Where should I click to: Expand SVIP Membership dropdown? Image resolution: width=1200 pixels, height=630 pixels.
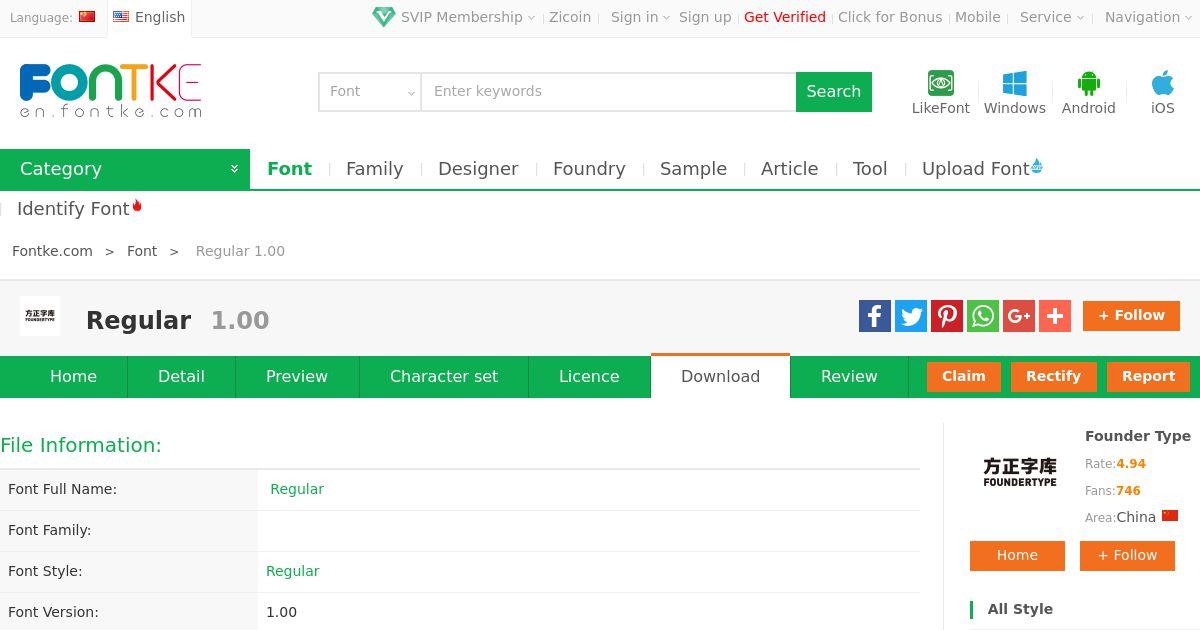point(467,17)
